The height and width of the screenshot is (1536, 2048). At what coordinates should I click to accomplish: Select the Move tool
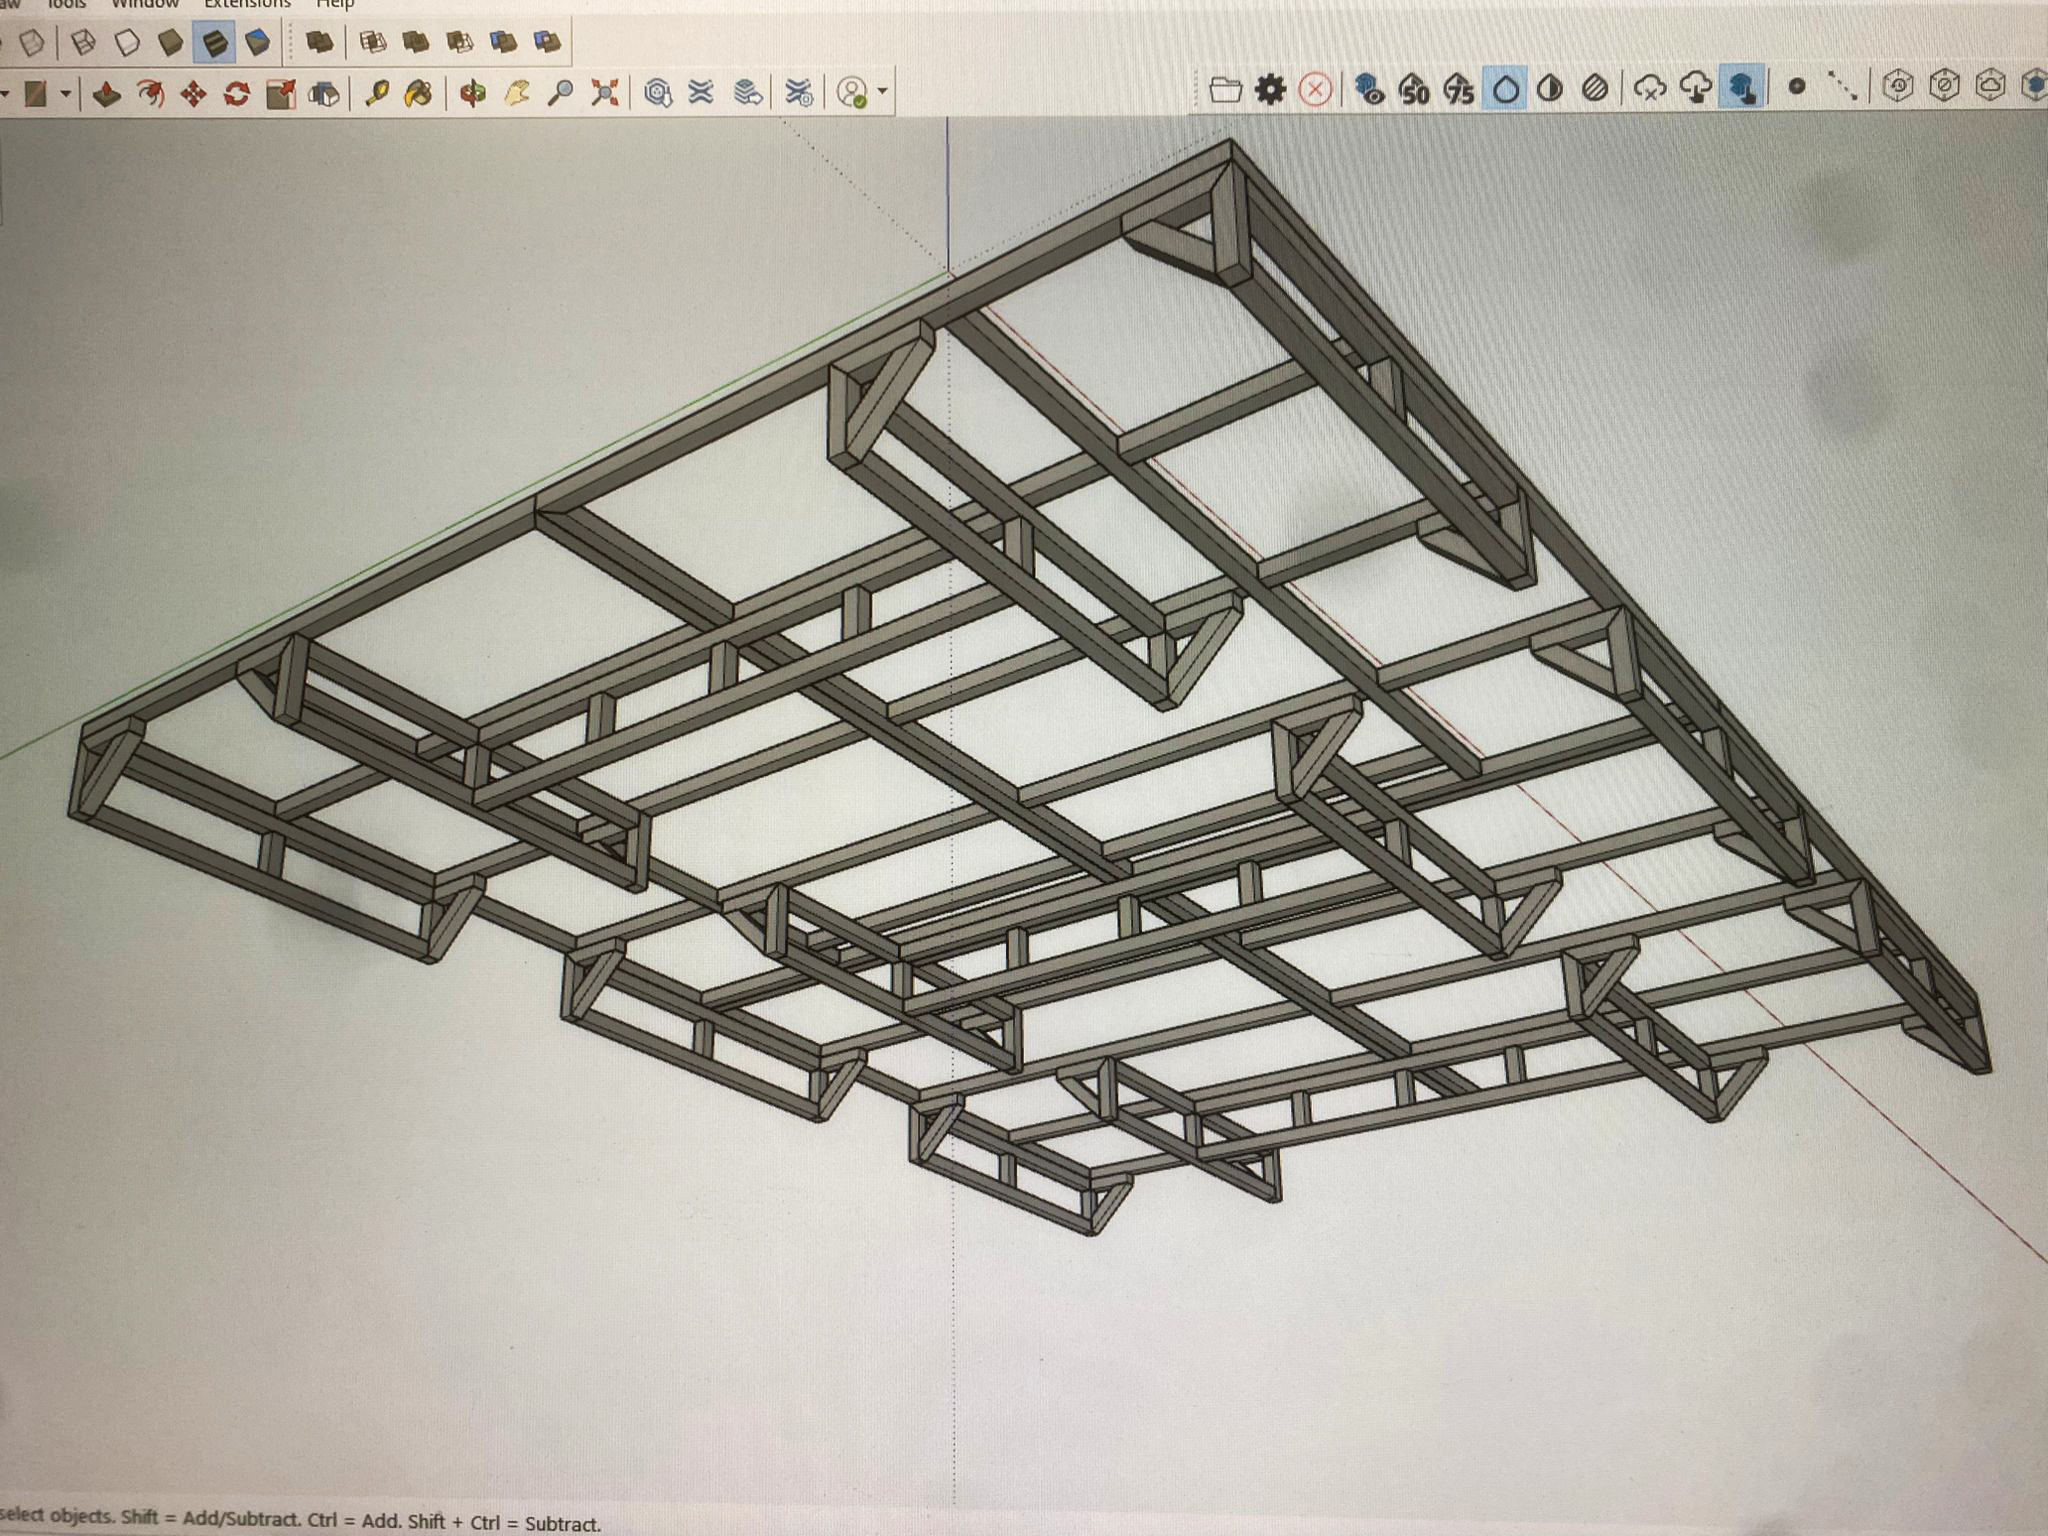[x=193, y=94]
